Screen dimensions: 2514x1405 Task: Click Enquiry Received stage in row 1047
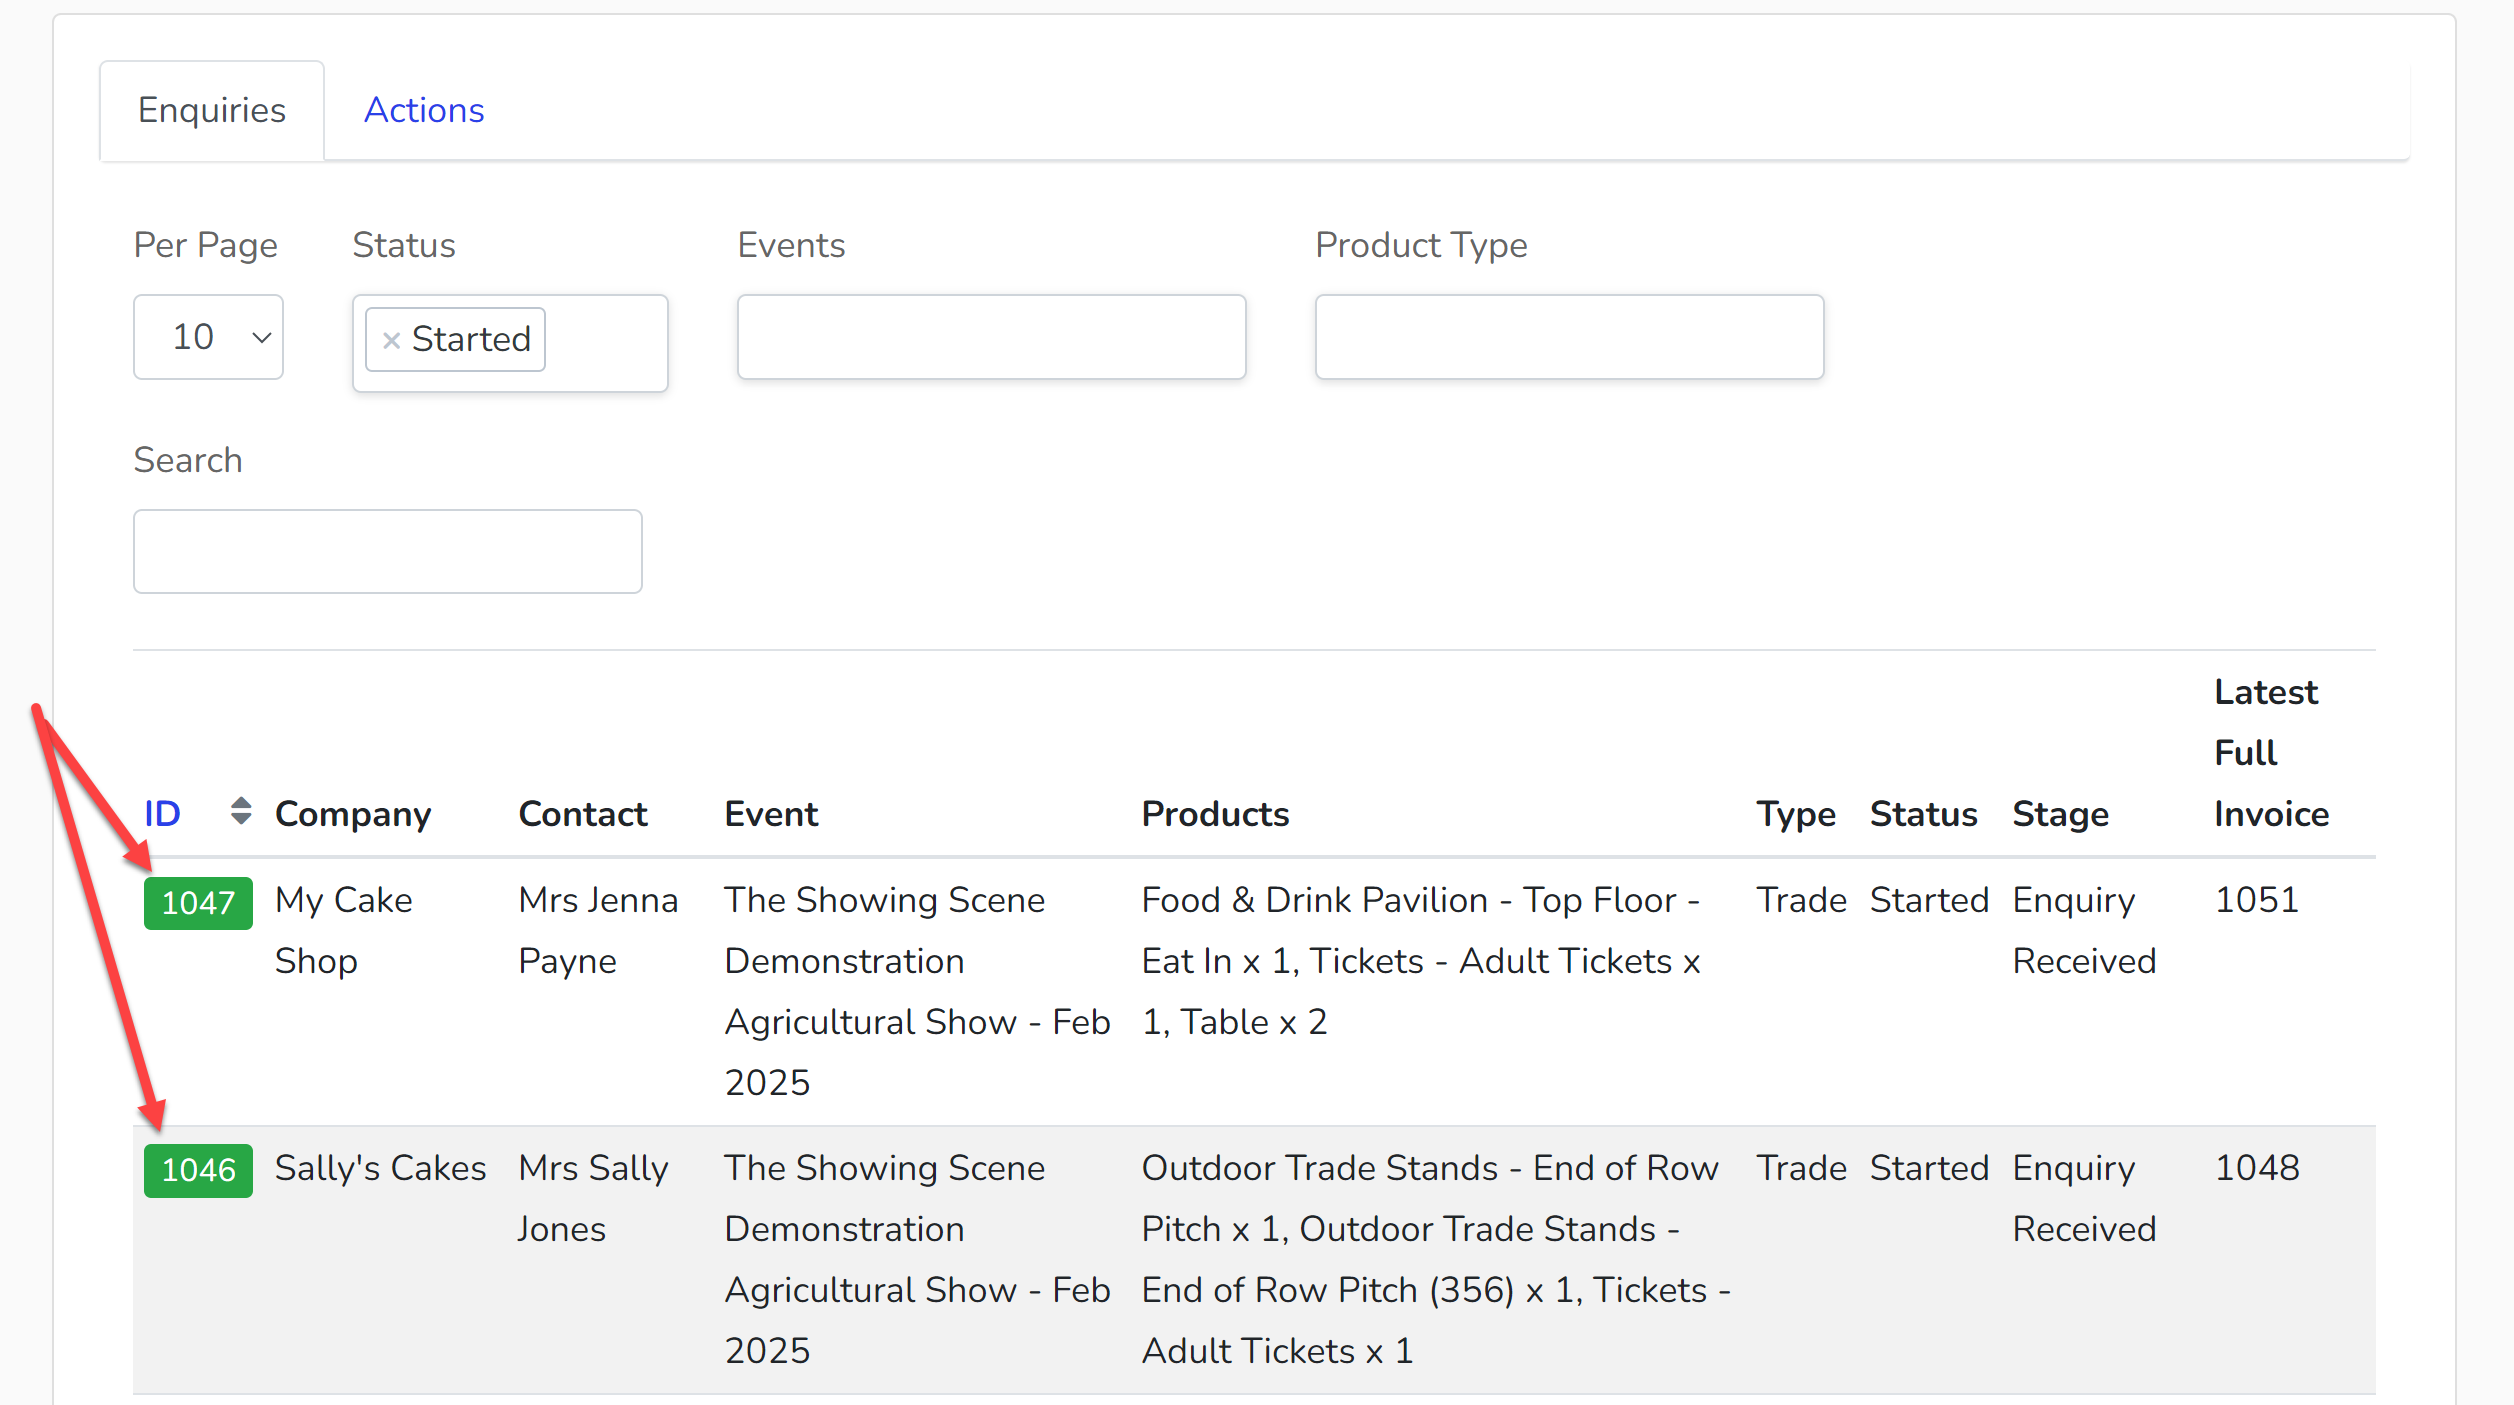[x=2084, y=931]
